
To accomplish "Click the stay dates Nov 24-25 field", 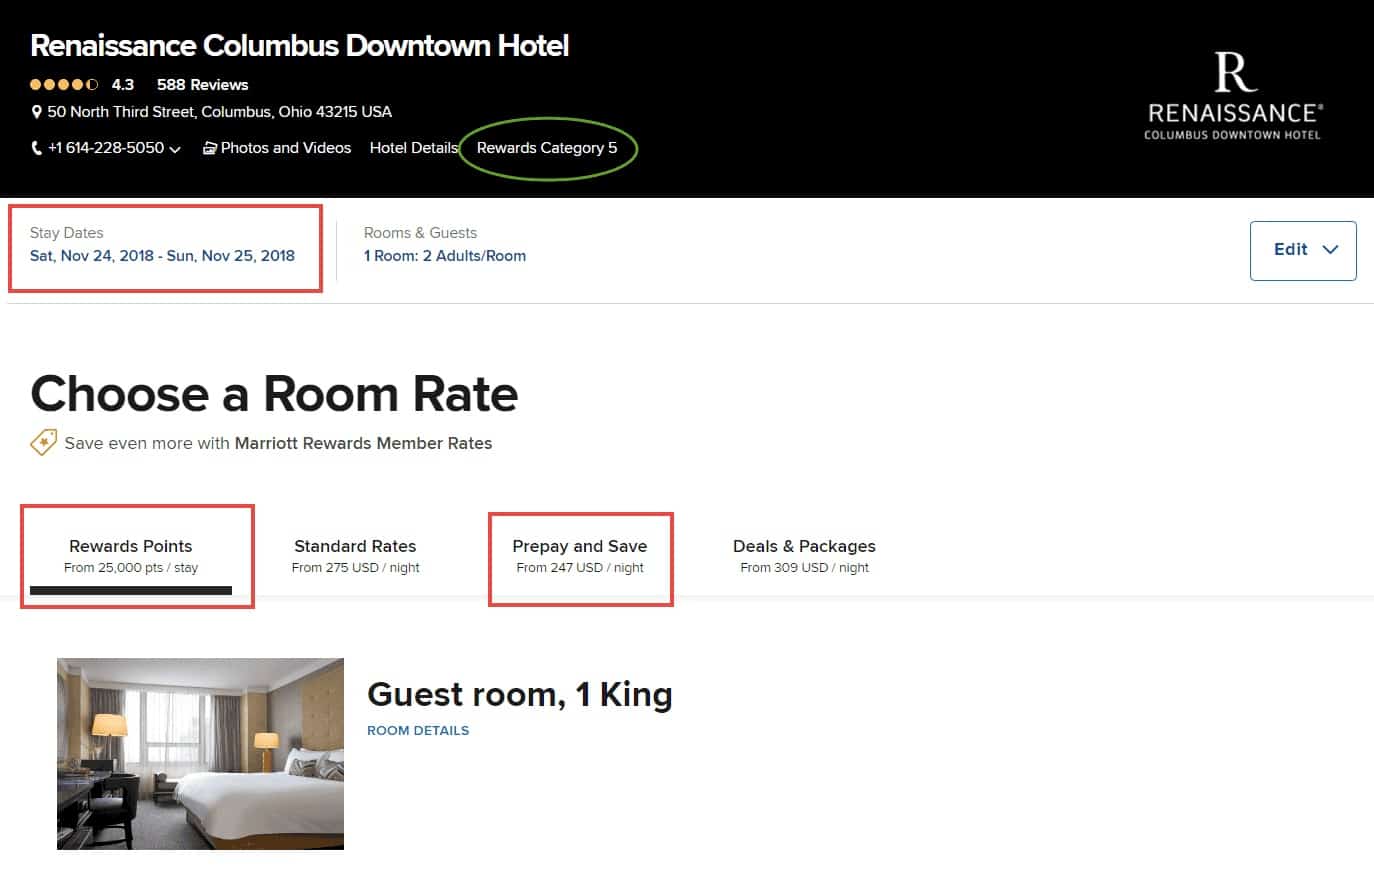I will point(162,255).
